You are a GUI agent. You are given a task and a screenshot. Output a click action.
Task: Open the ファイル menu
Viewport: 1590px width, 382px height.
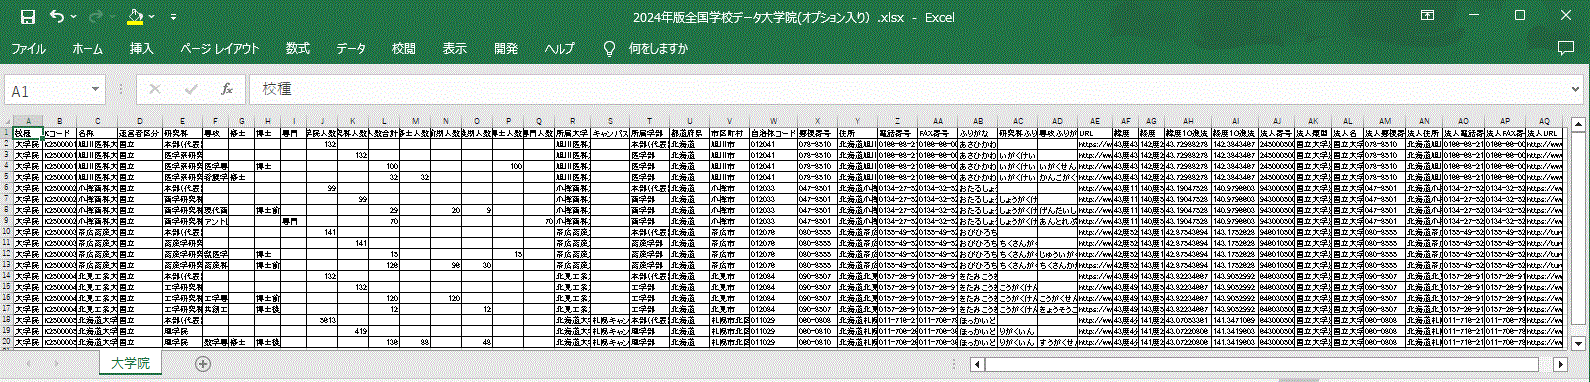28,48
